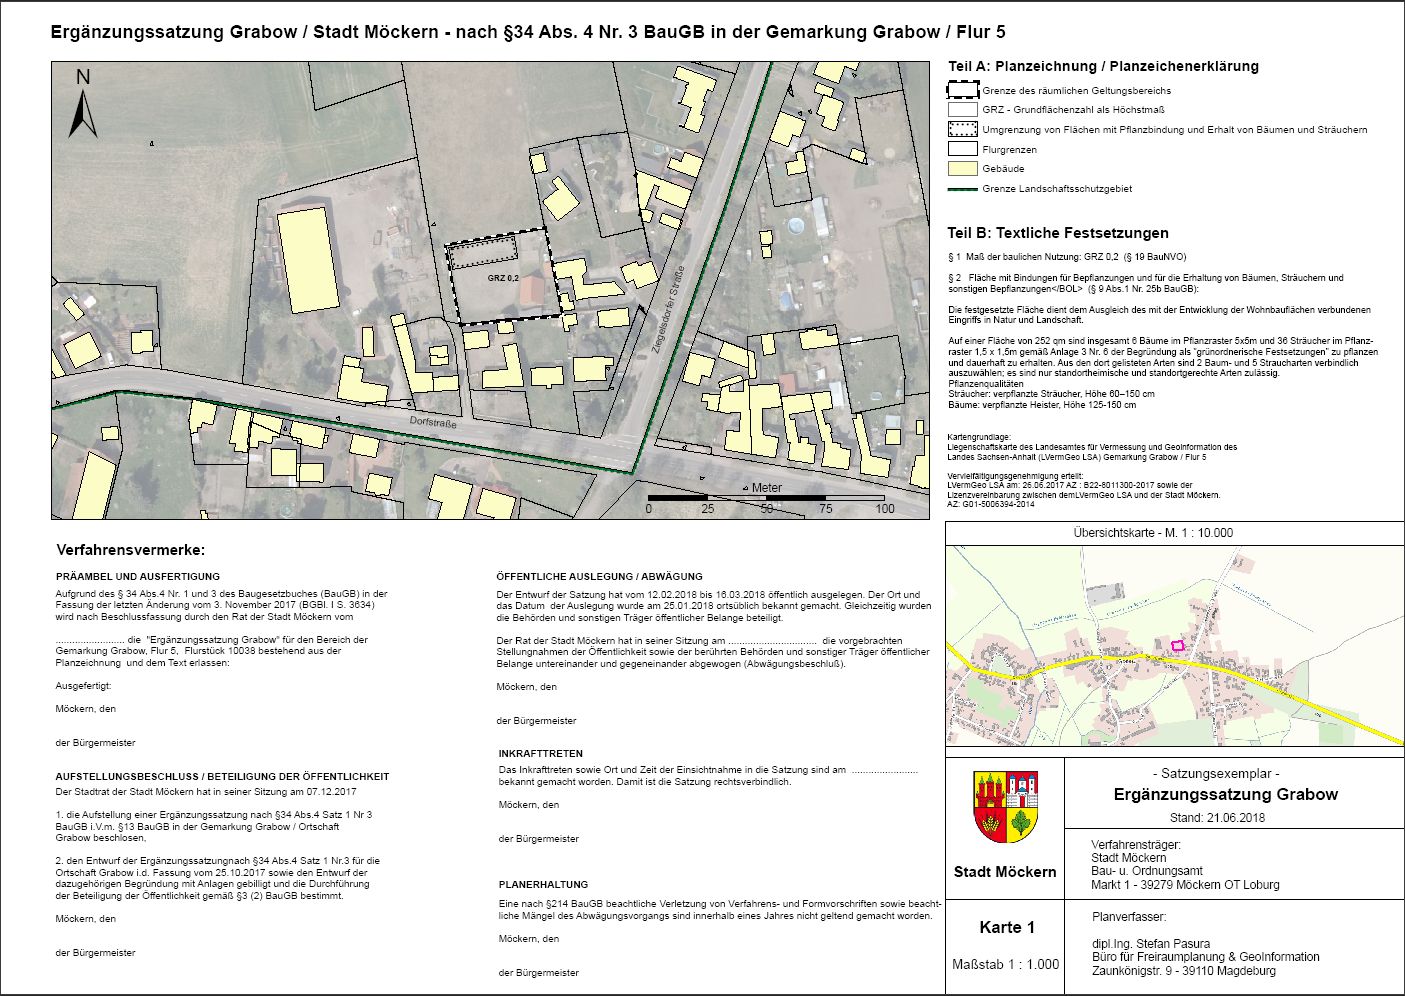Click the Karte 1 title cell
The width and height of the screenshot is (1405, 996).
[x=1006, y=927]
